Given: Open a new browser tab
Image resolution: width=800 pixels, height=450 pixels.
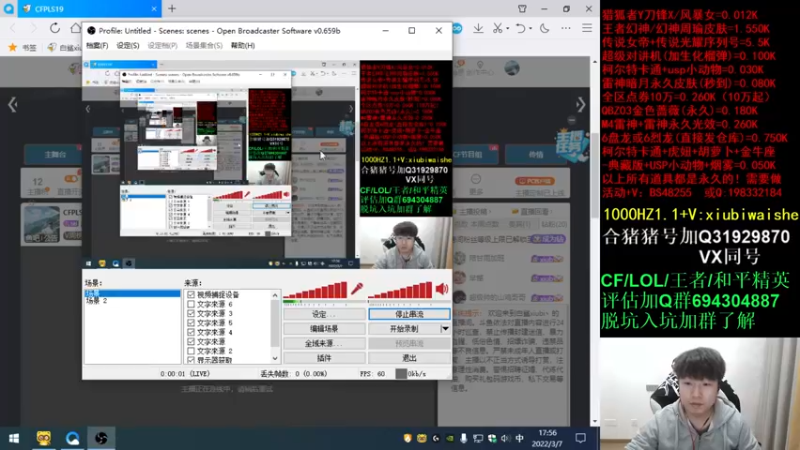Looking at the screenshot, I should (172, 9).
